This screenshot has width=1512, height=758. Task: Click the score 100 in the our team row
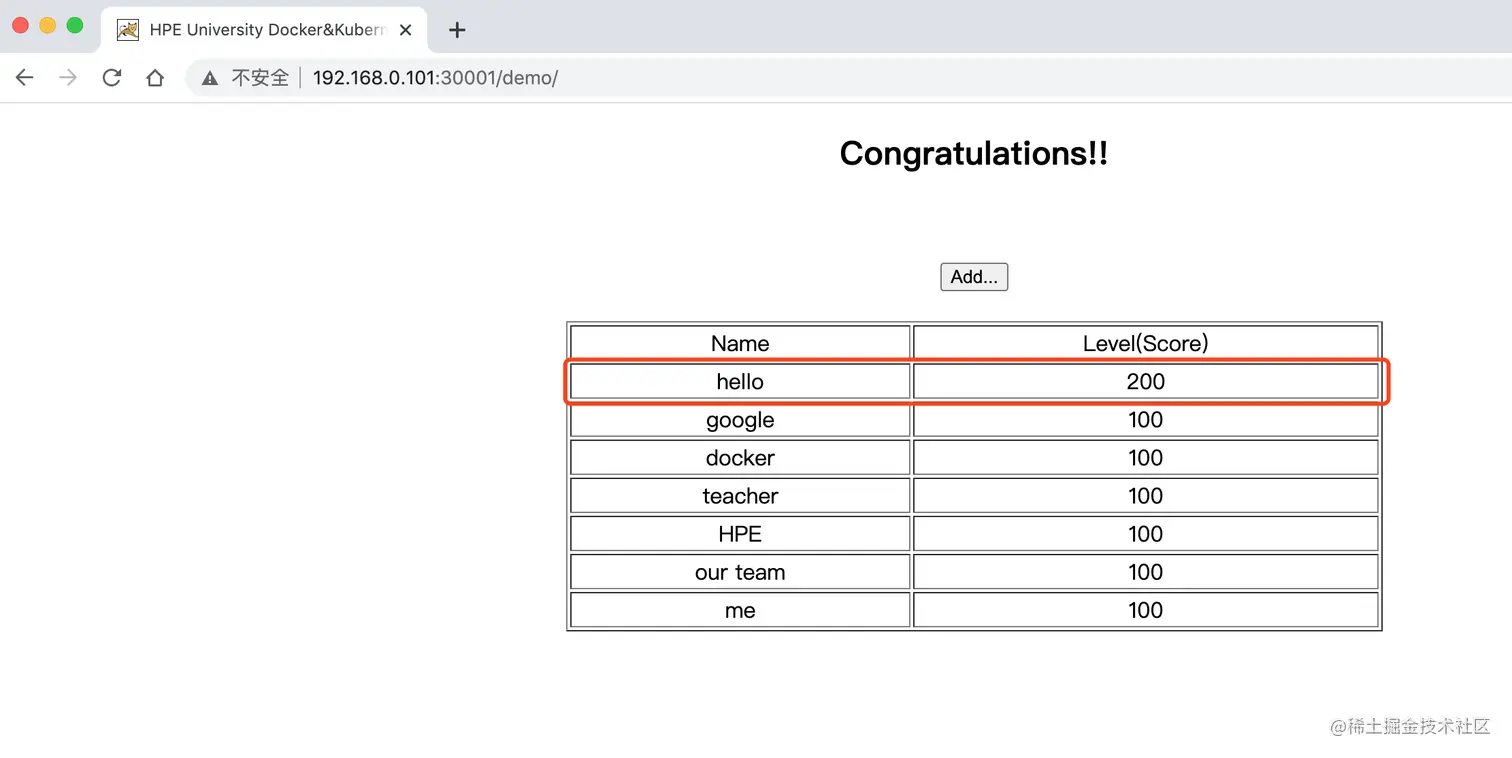pos(1146,571)
